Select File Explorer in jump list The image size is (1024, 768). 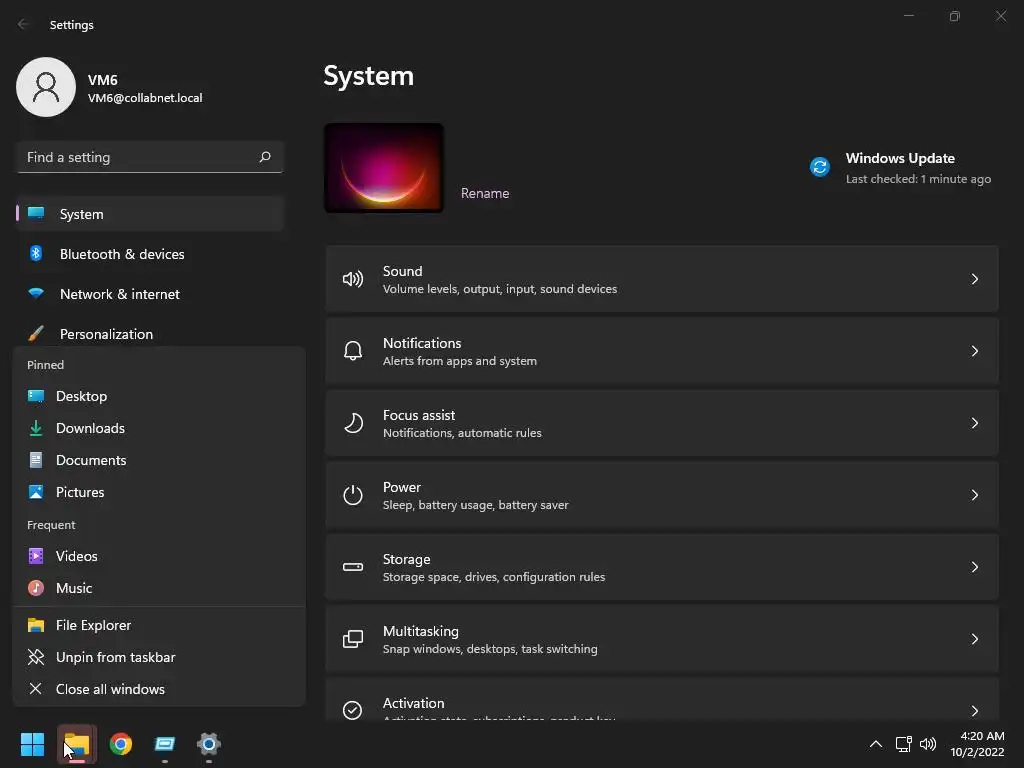tap(159, 625)
